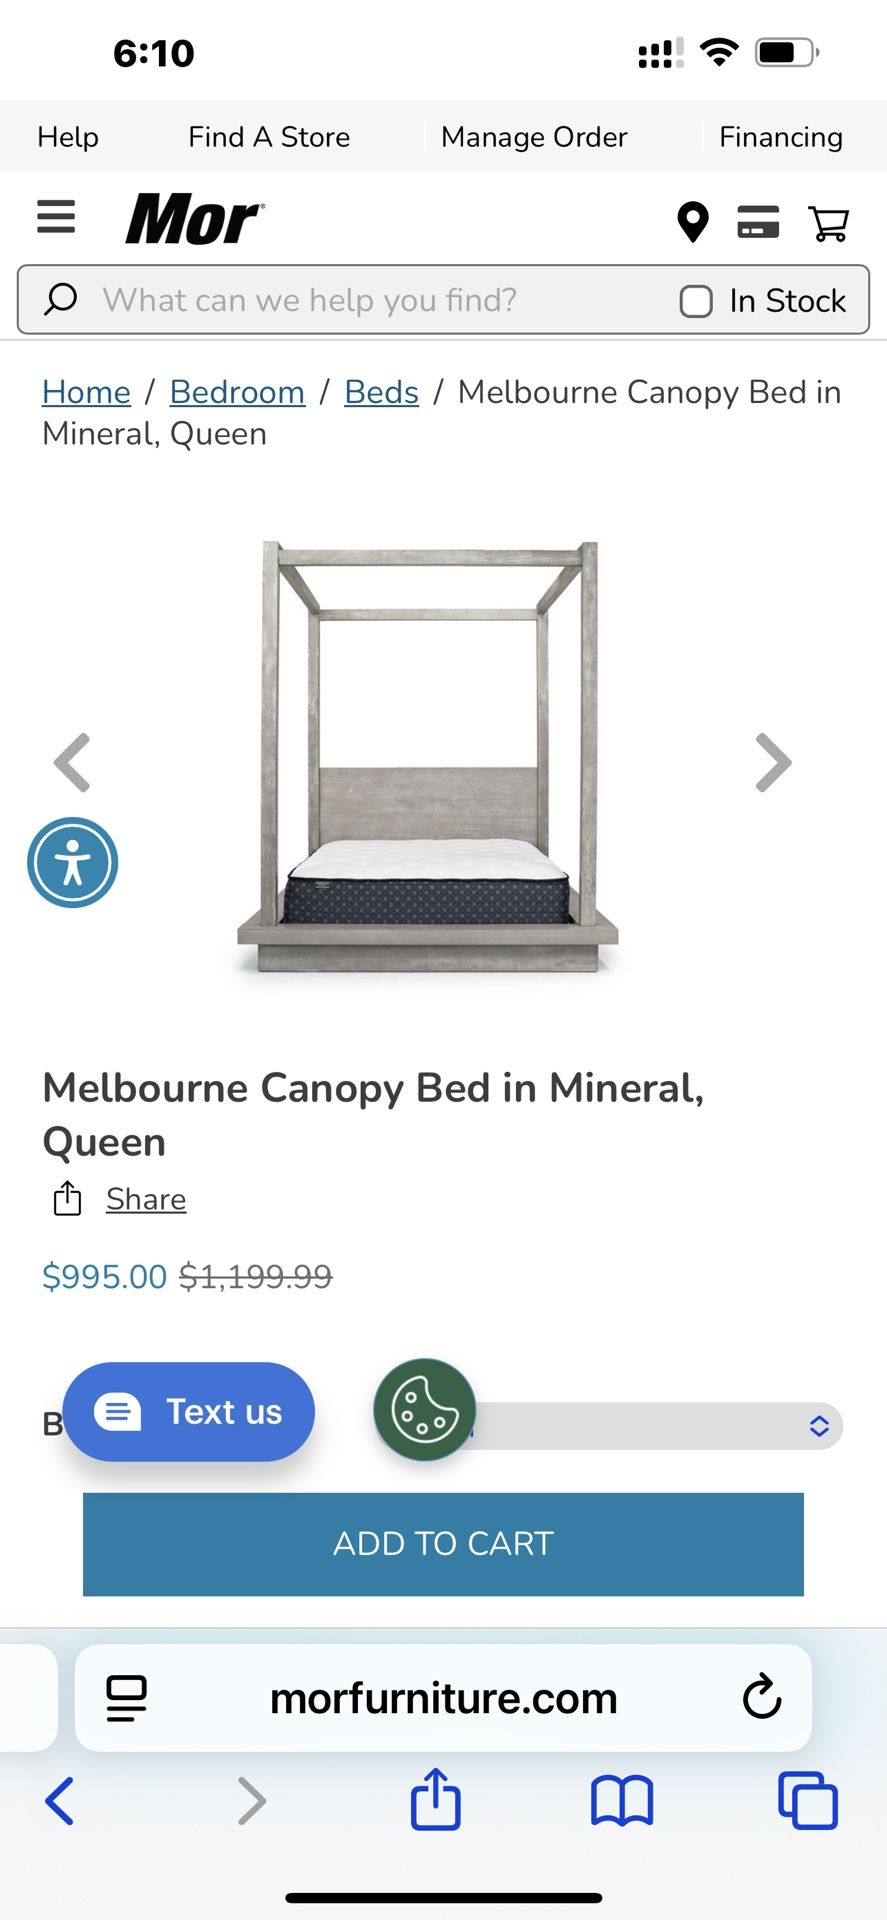Go to Manage Order
The image size is (887, 1920).
point(534,137)
